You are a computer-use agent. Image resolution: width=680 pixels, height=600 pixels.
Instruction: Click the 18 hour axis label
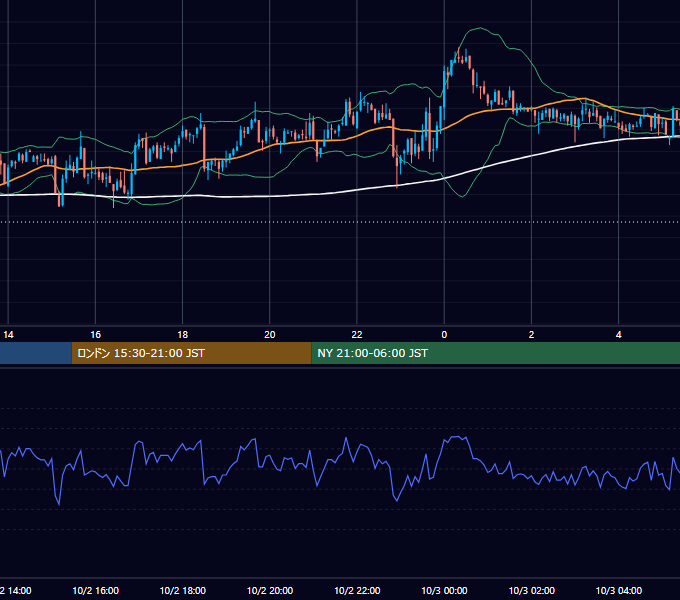pos(183,335)
